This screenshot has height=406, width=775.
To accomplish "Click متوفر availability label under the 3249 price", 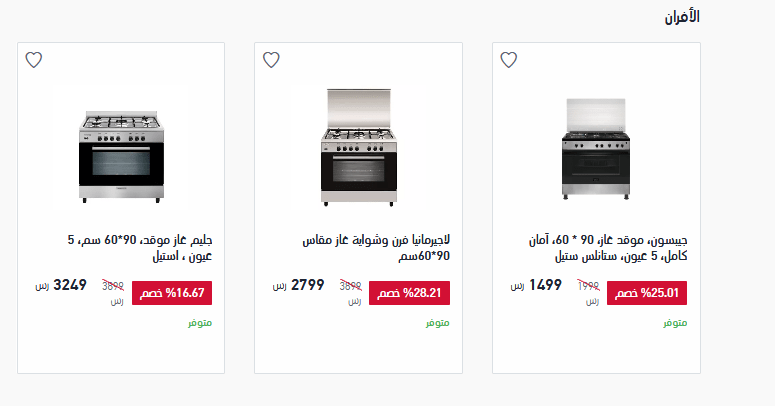I will (200, 323).
